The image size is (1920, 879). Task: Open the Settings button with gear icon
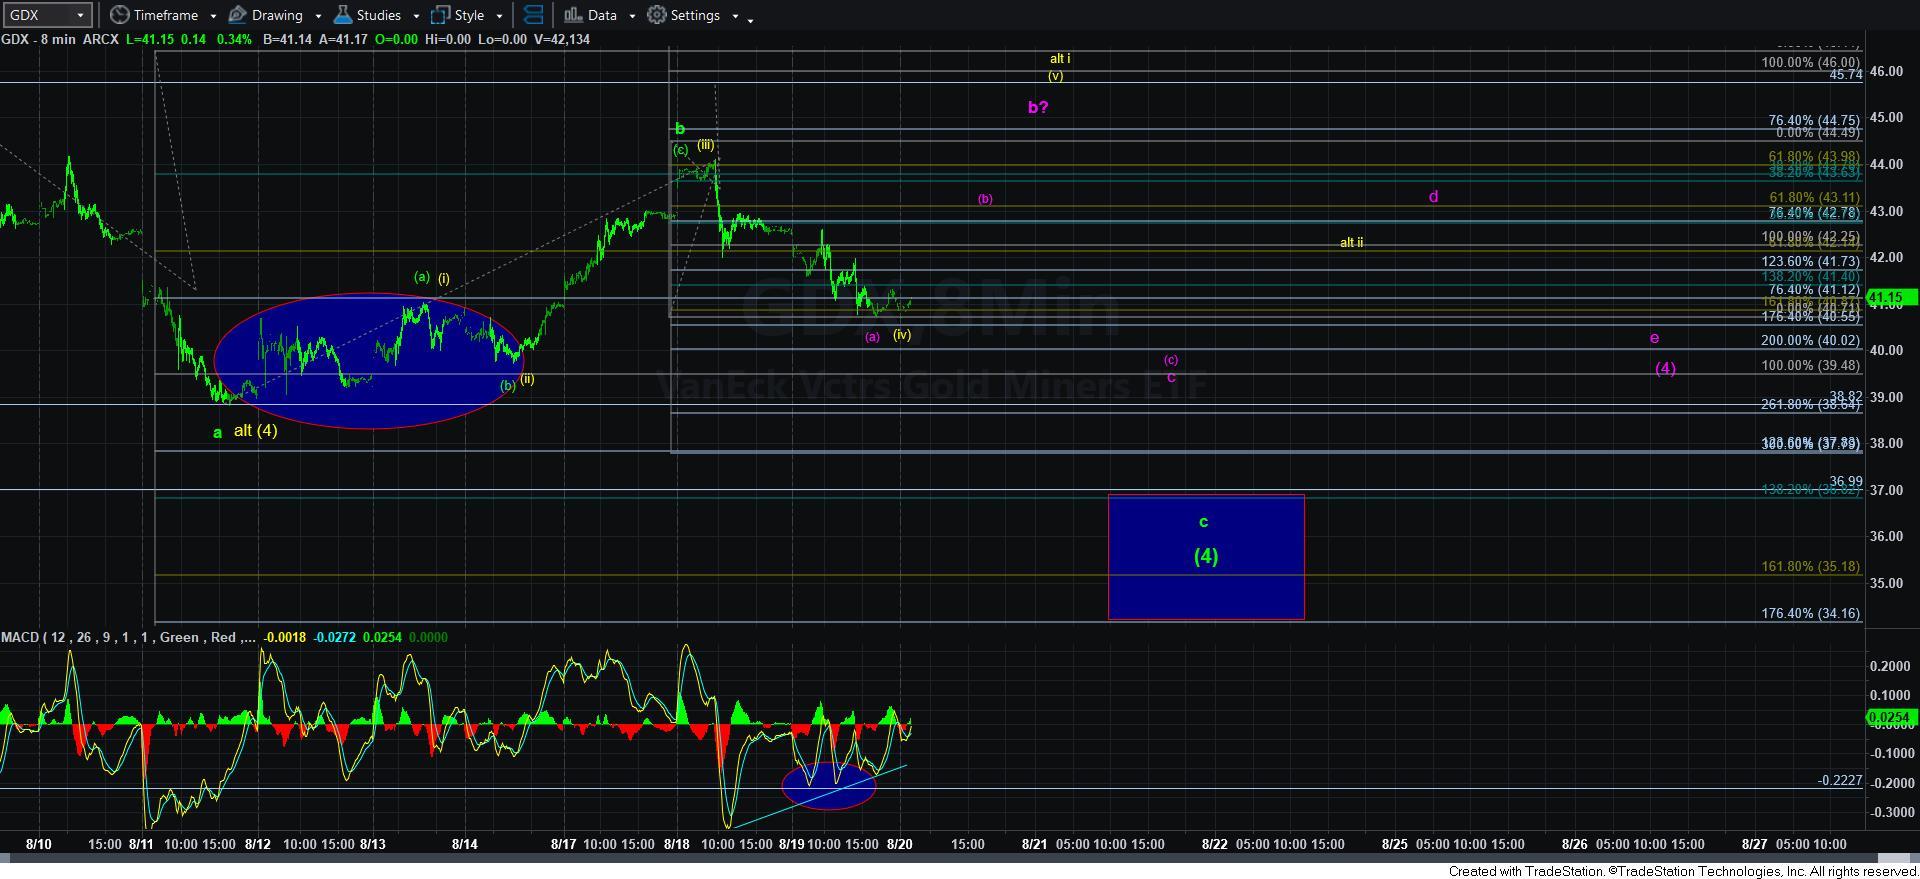point(683,15)
